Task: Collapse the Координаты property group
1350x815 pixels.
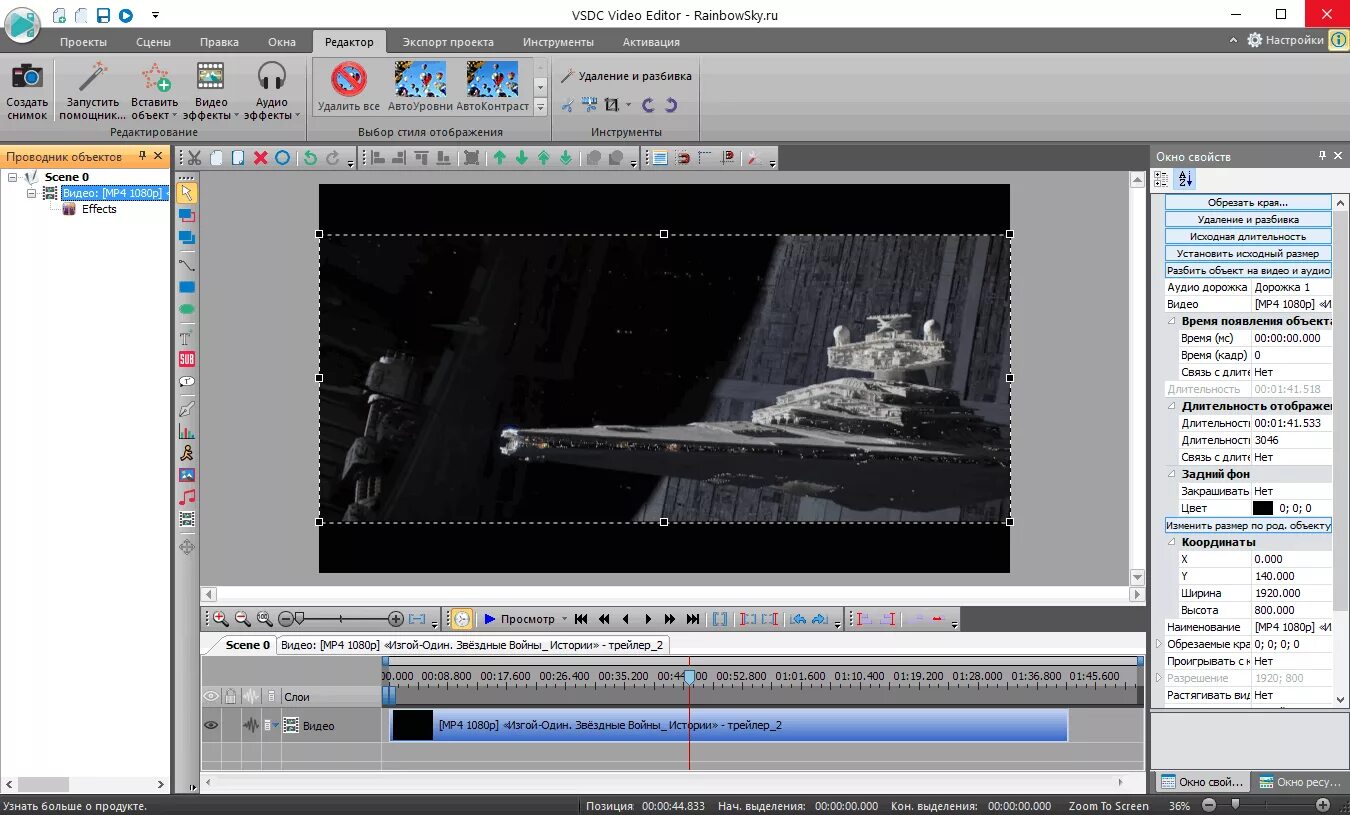Action: click(1171, 542)
